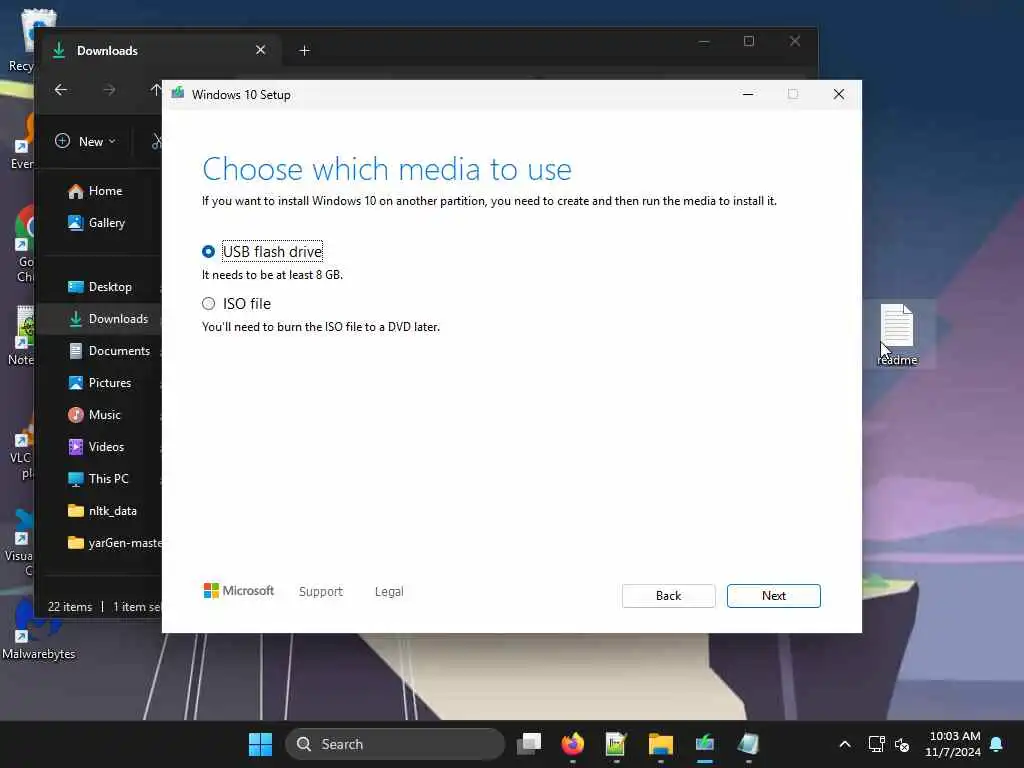
Task: Click the Microsoft logo in setup footer
Action: pos(239,591)
